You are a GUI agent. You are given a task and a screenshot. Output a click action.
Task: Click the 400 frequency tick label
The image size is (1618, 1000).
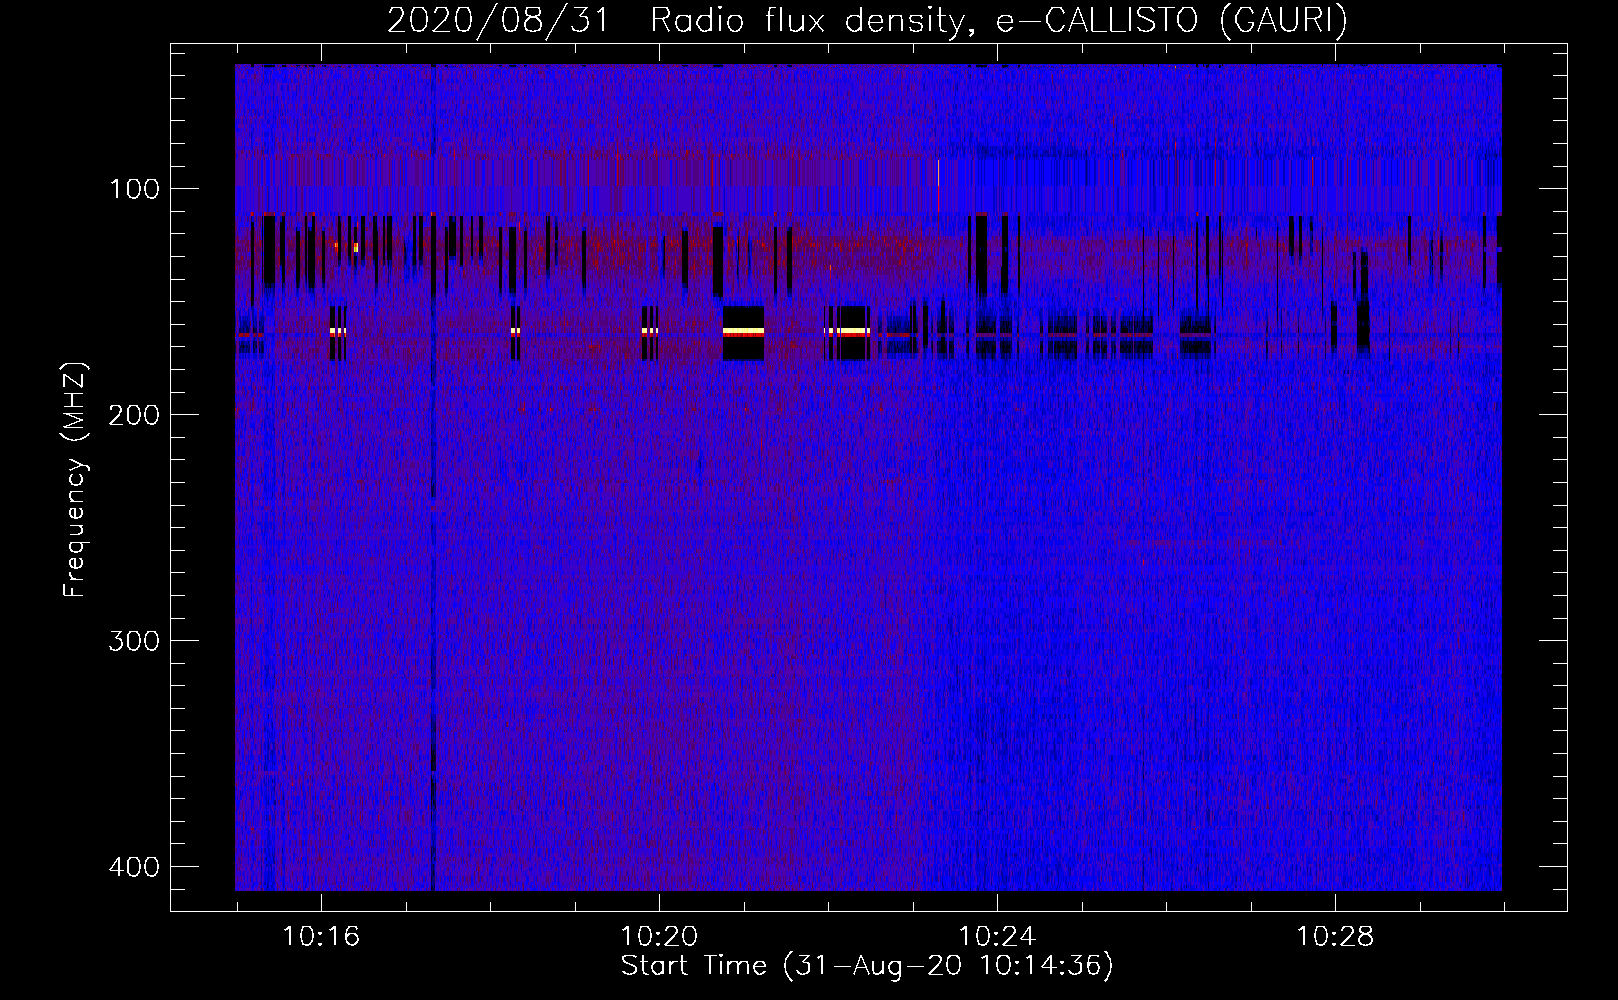134,867
